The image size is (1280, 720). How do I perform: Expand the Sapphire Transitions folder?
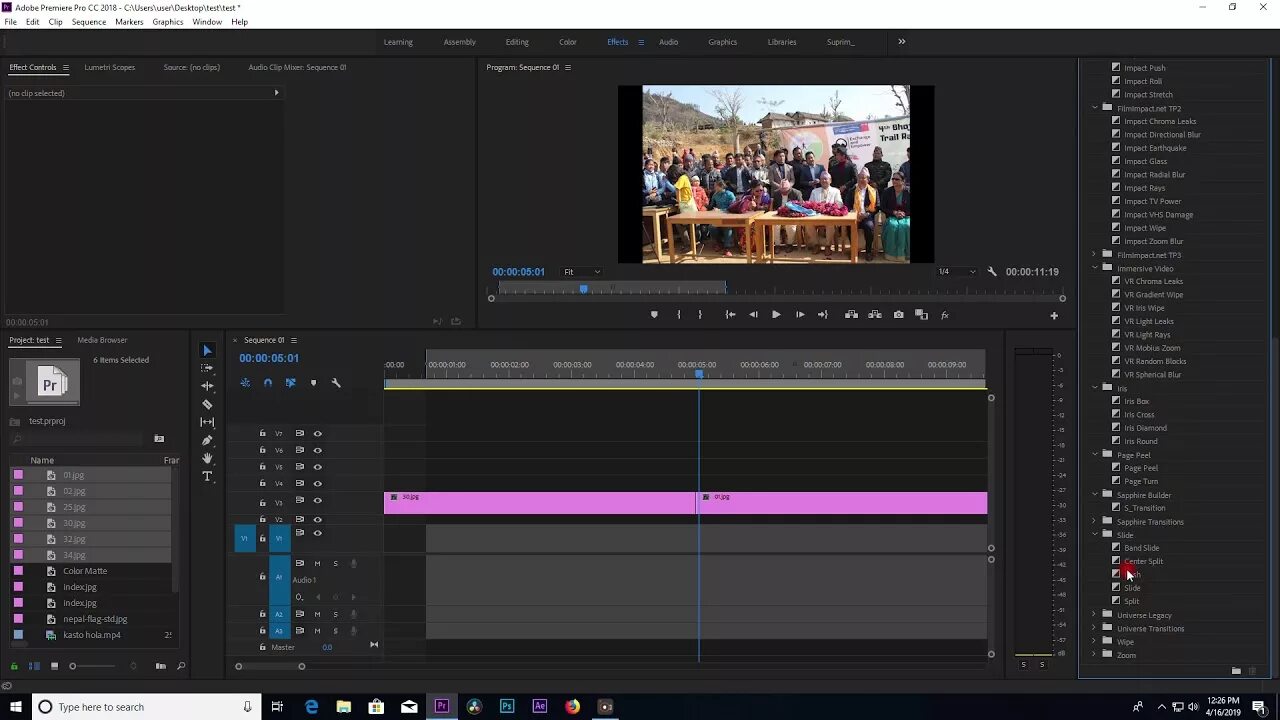pyautogui.click(x=1095, y=521)
